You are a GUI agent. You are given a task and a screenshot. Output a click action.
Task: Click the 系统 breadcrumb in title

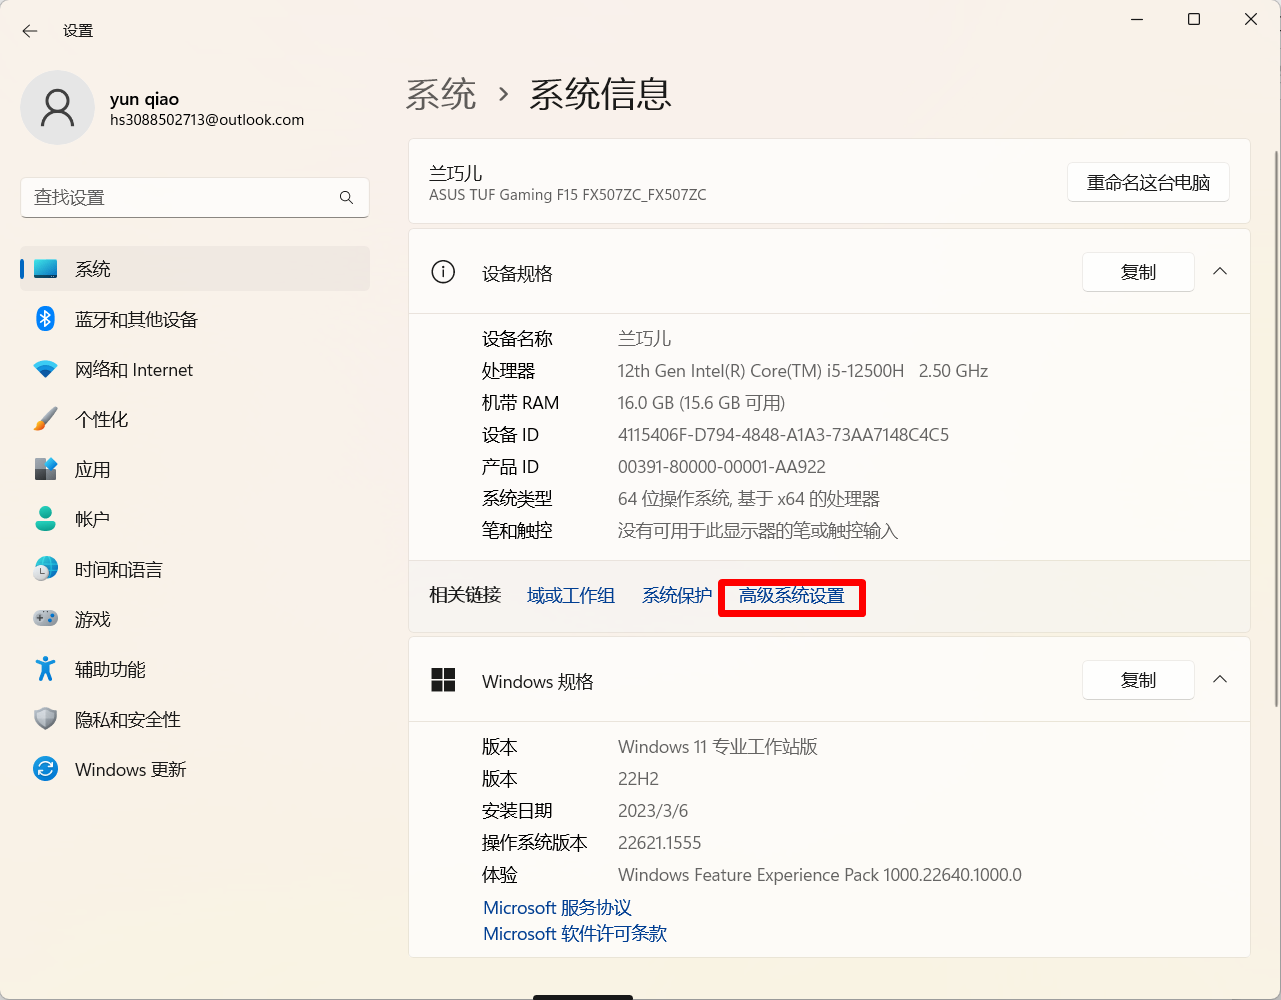pos(441,95)
